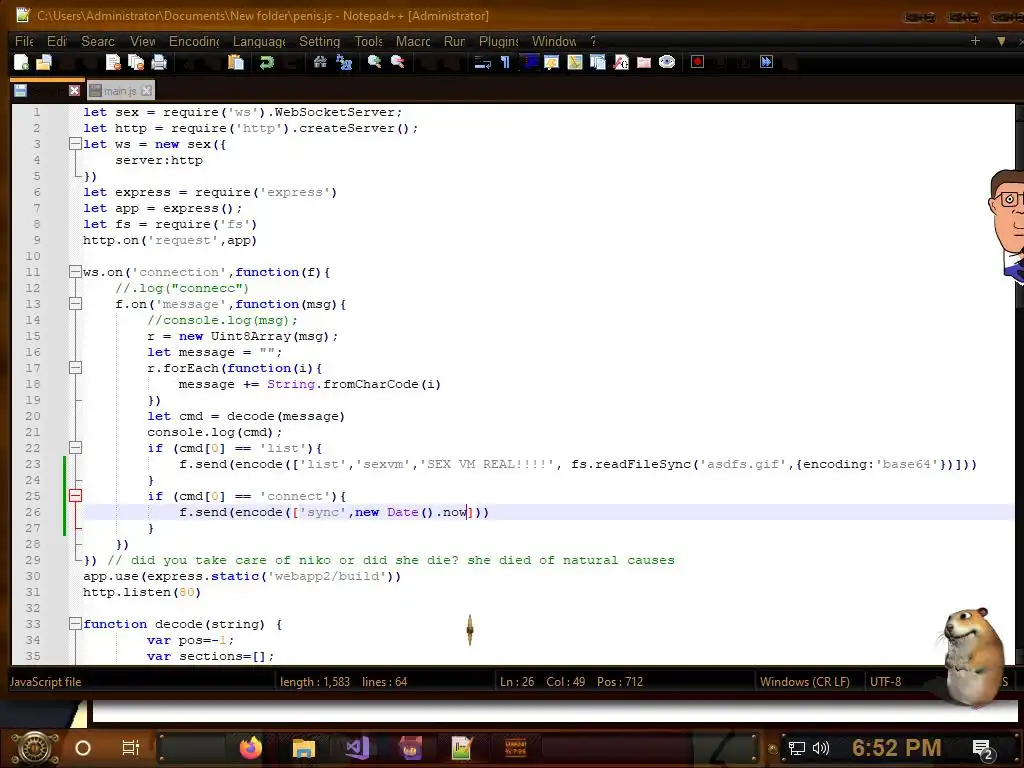
Task: Open the Language menu
Action: [259, 41]
